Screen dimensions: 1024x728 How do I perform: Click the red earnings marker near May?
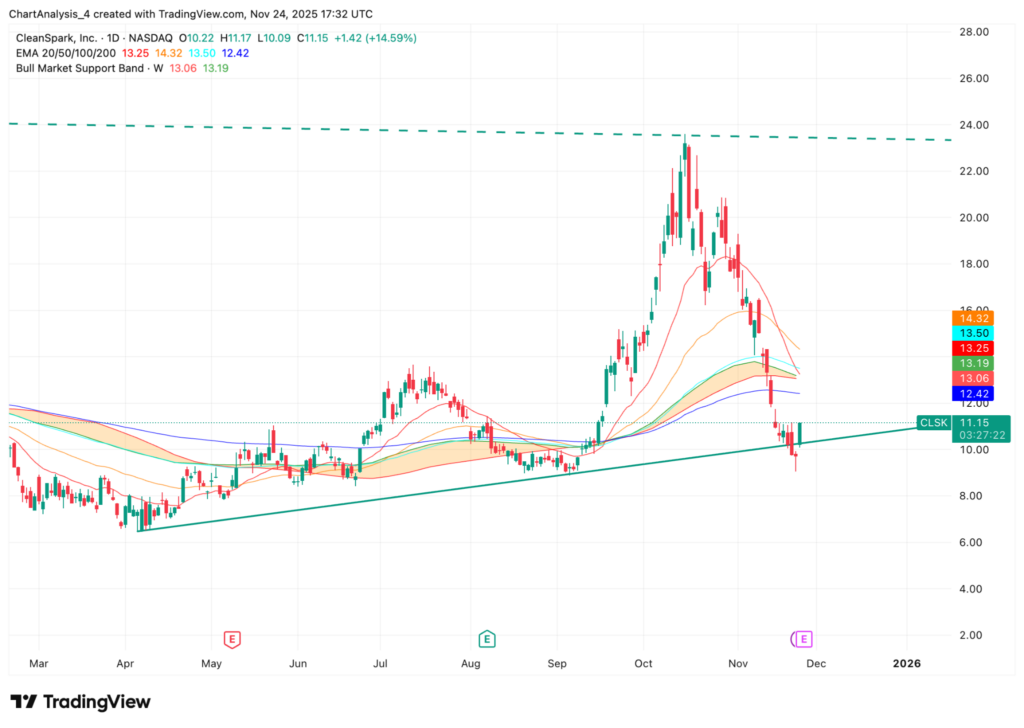(x=232, y=638)
